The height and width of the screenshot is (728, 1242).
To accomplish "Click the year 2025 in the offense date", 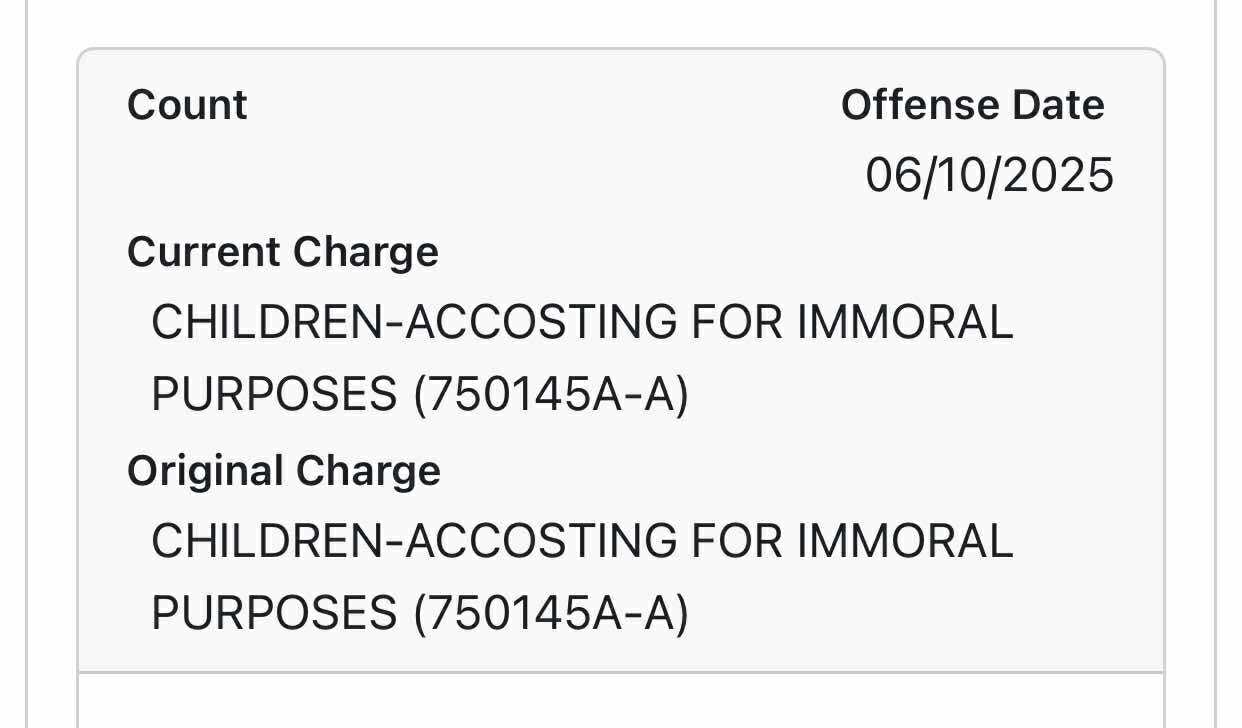I will 1059,176.
